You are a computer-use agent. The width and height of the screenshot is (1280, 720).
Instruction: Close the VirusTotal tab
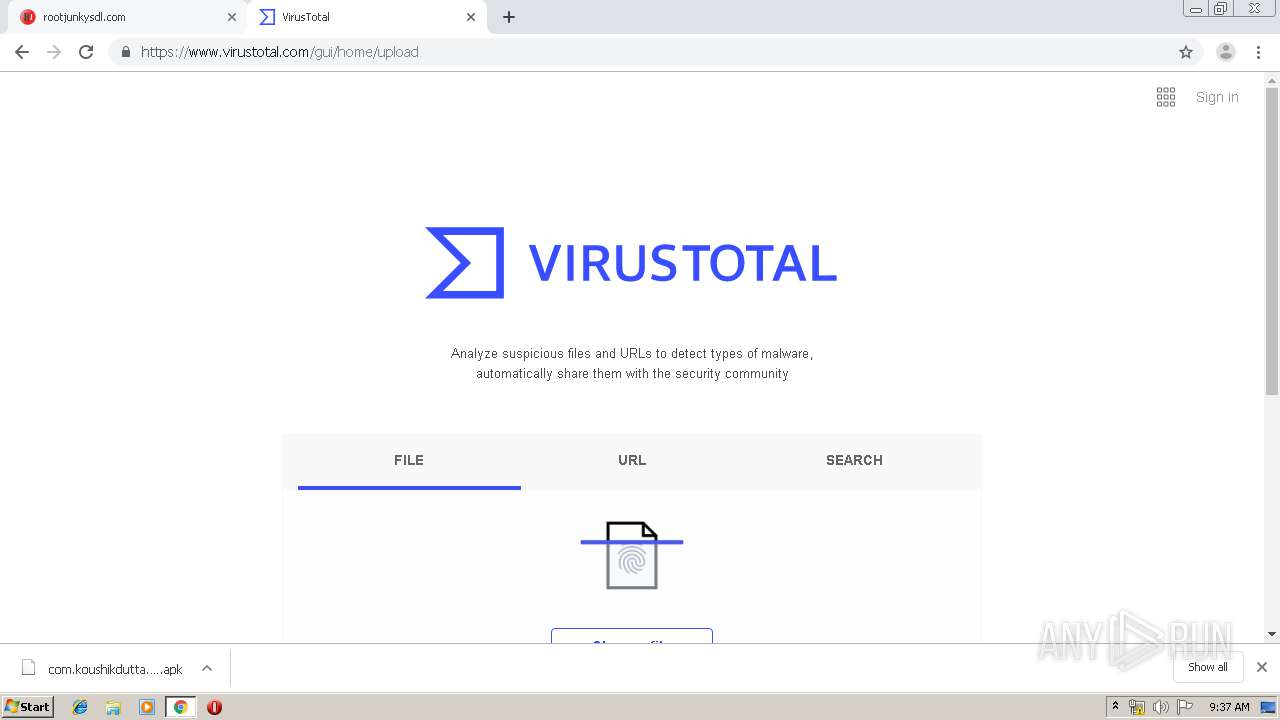[471, 17]
